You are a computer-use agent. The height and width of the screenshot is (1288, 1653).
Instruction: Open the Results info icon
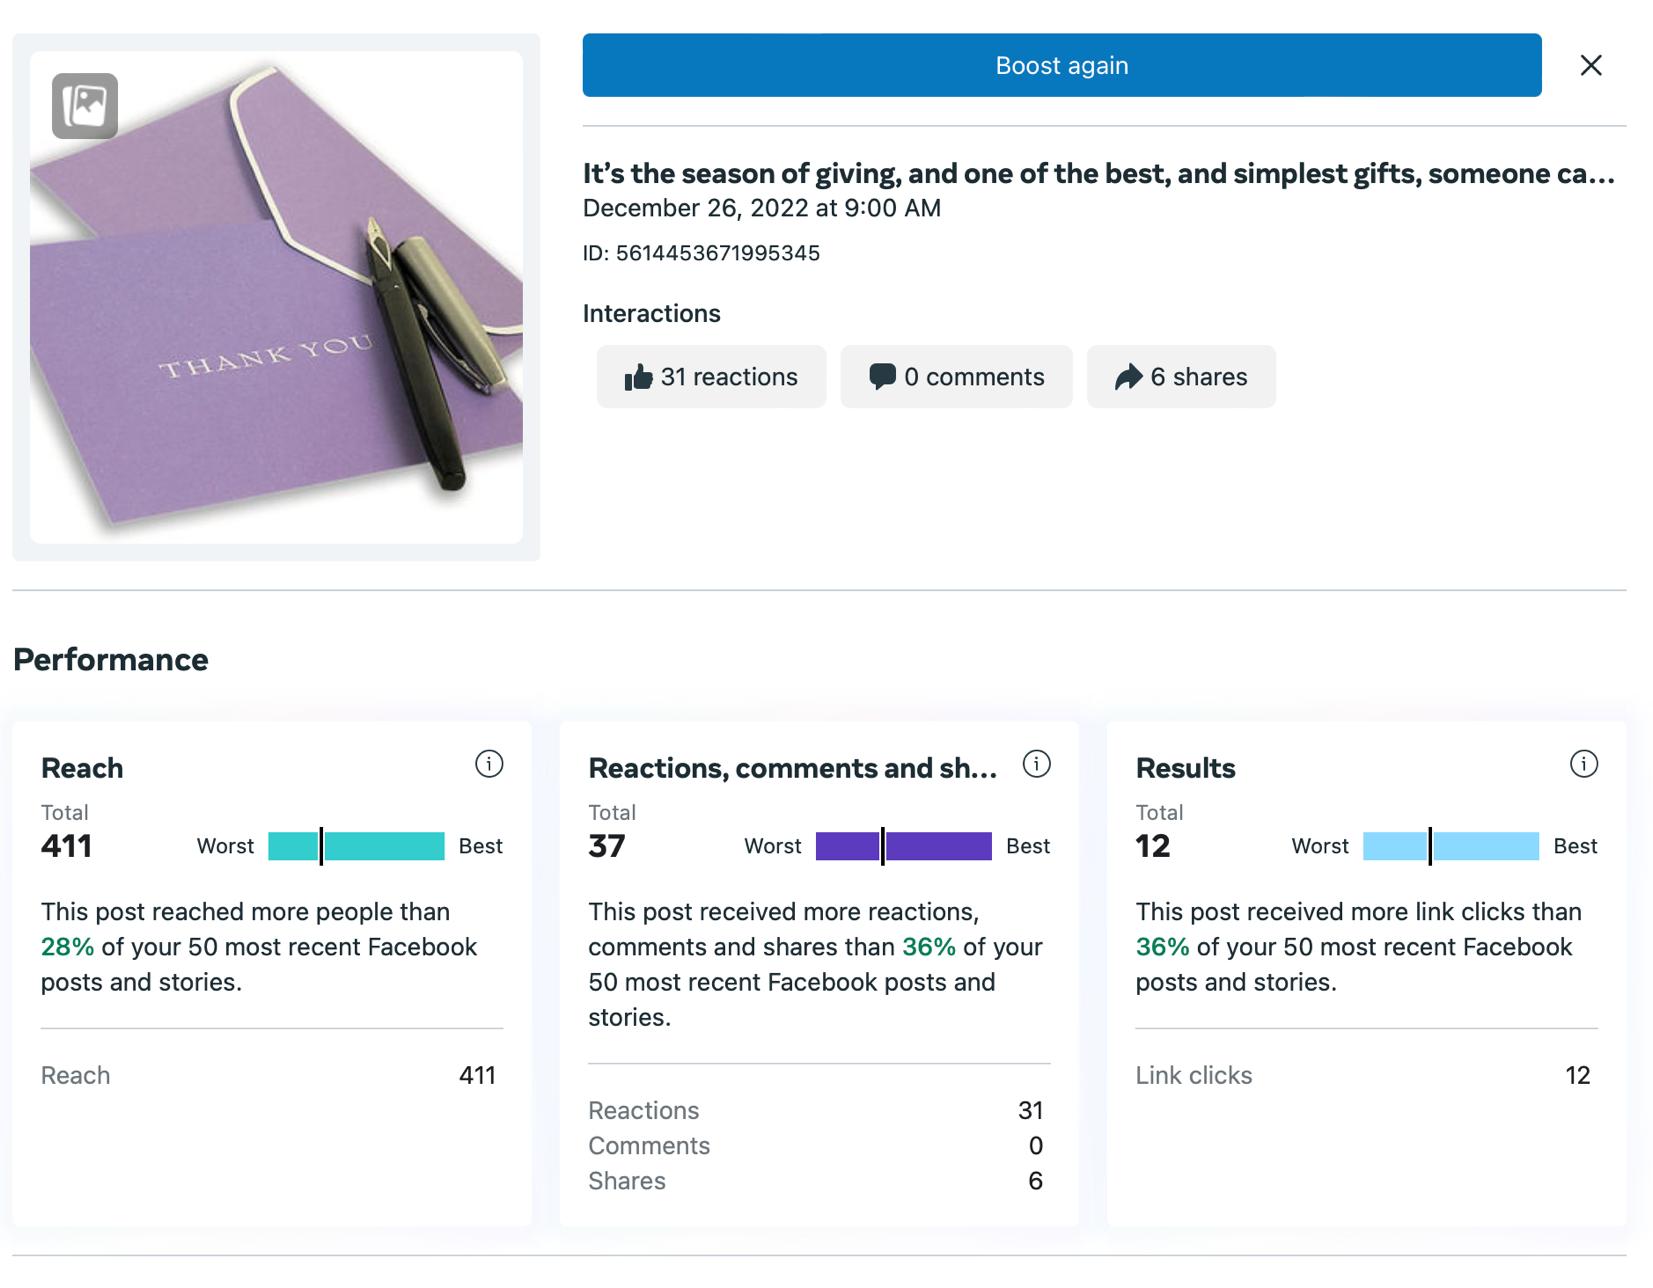coord(1583,764)
